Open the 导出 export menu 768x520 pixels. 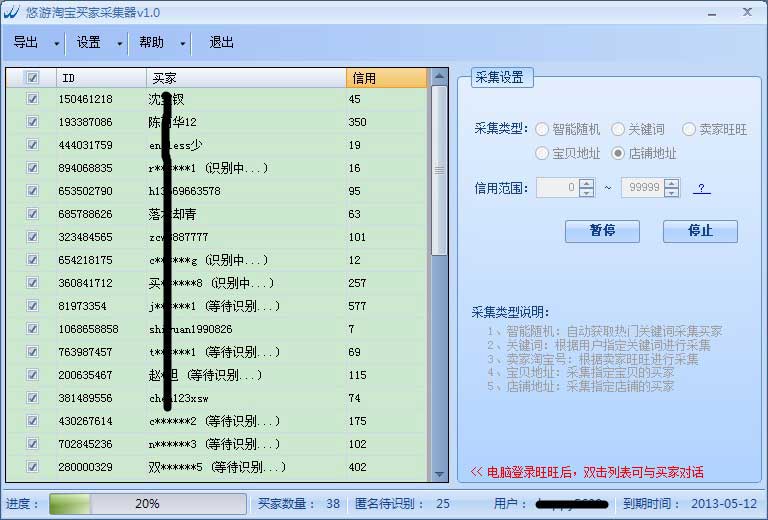coord(25,43)
